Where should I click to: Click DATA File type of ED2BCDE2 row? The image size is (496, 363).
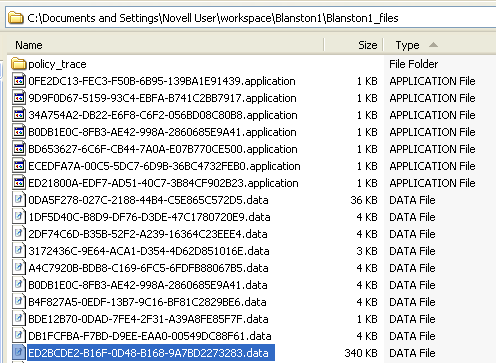(x=412, y=353)
